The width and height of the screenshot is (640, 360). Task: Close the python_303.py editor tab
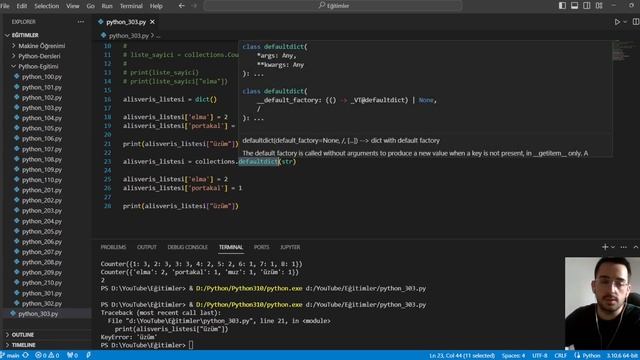152,22
